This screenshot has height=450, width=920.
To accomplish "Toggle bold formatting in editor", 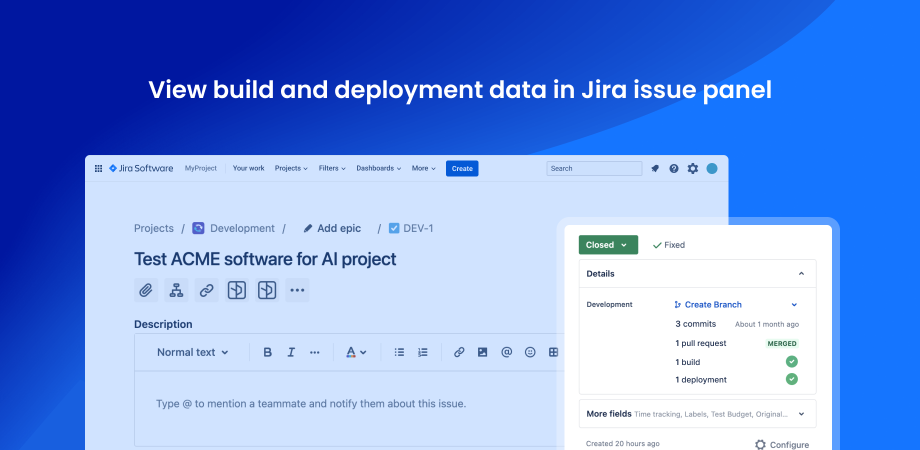I will coord(267,352).
